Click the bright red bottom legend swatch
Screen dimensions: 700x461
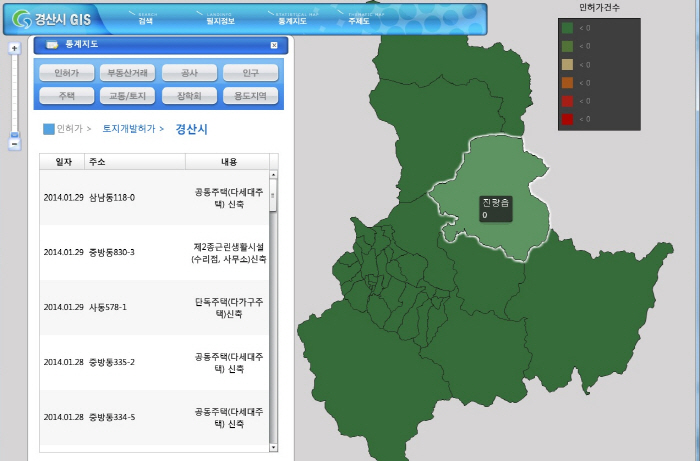(x=567, y=120)
